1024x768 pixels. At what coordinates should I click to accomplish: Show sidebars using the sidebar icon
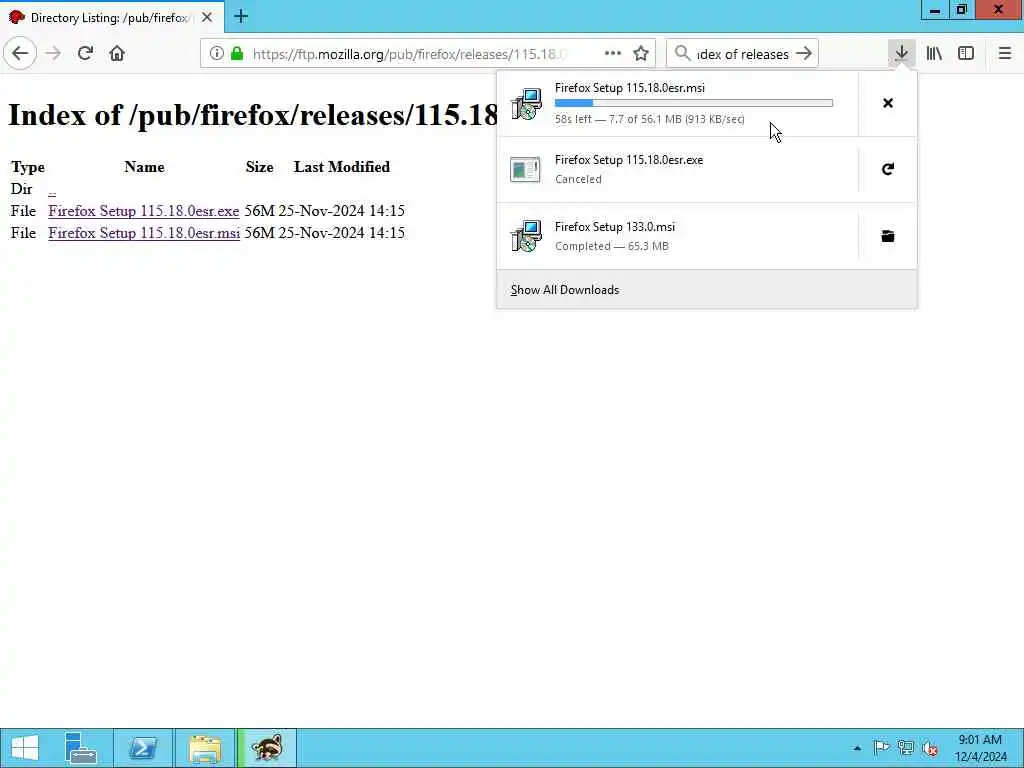pos(966,54)
